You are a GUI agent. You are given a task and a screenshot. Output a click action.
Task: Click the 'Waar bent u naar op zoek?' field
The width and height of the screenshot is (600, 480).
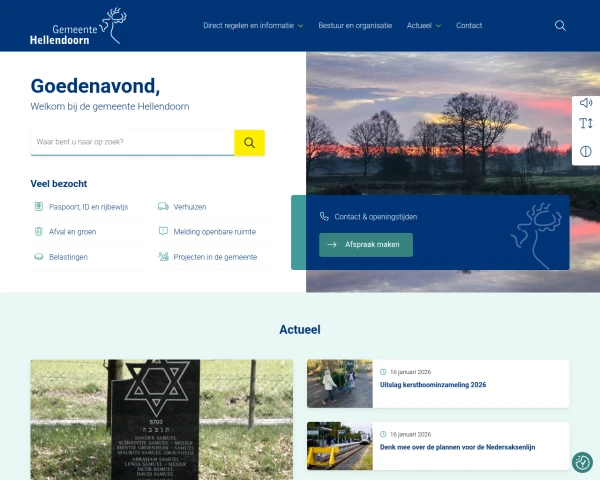pos(132,142)
